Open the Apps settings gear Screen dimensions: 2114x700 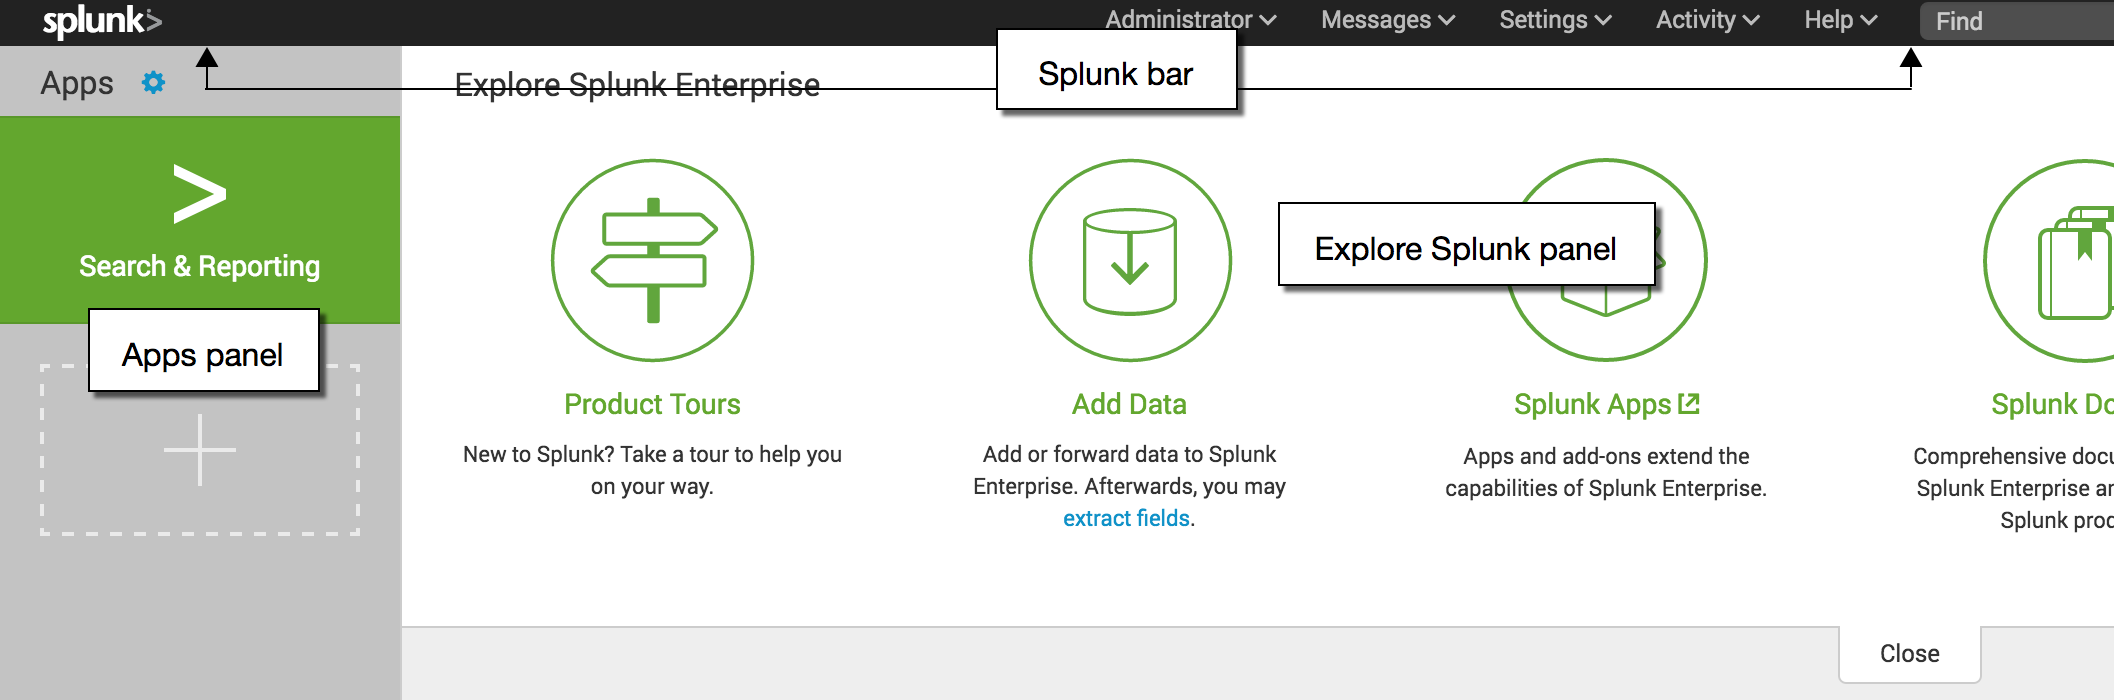[153, 82]
